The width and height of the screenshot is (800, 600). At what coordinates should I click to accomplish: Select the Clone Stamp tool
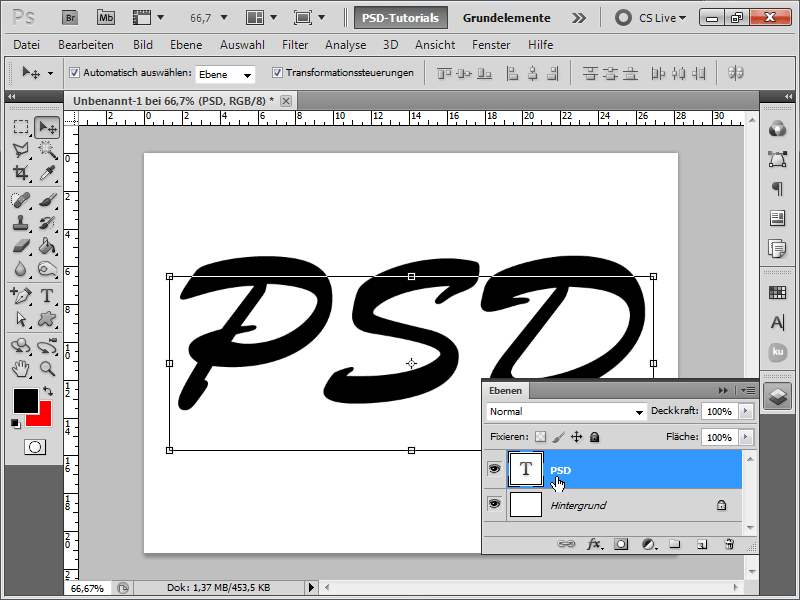(x=20, y=223)
